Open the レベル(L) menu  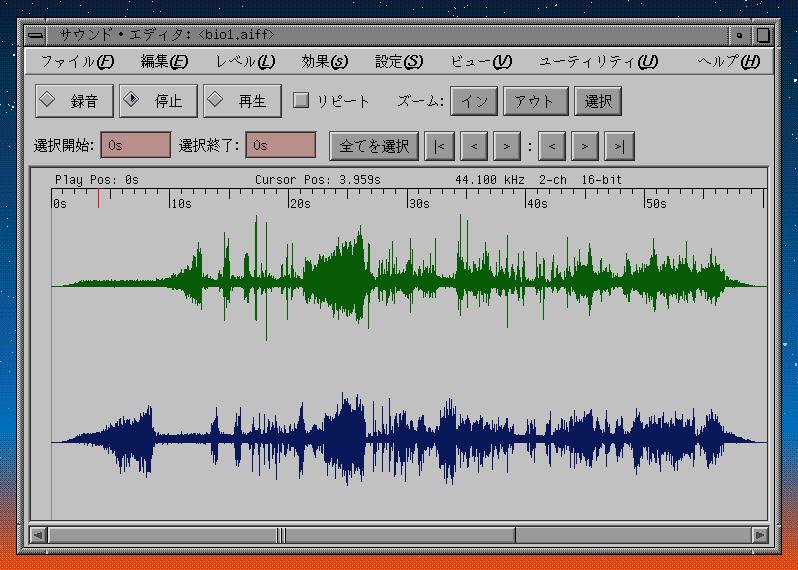click(245, 62)
